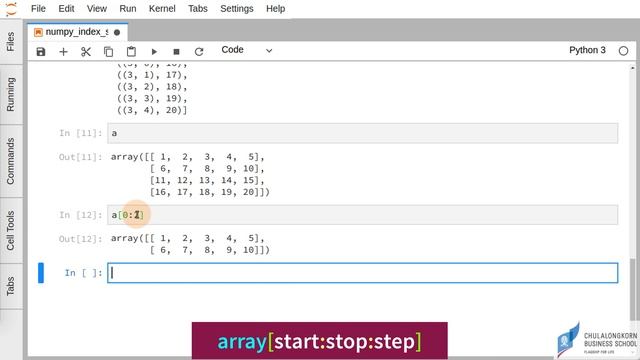
Task: Select the numpy_index notebook tab
Action: pos(78,32)
